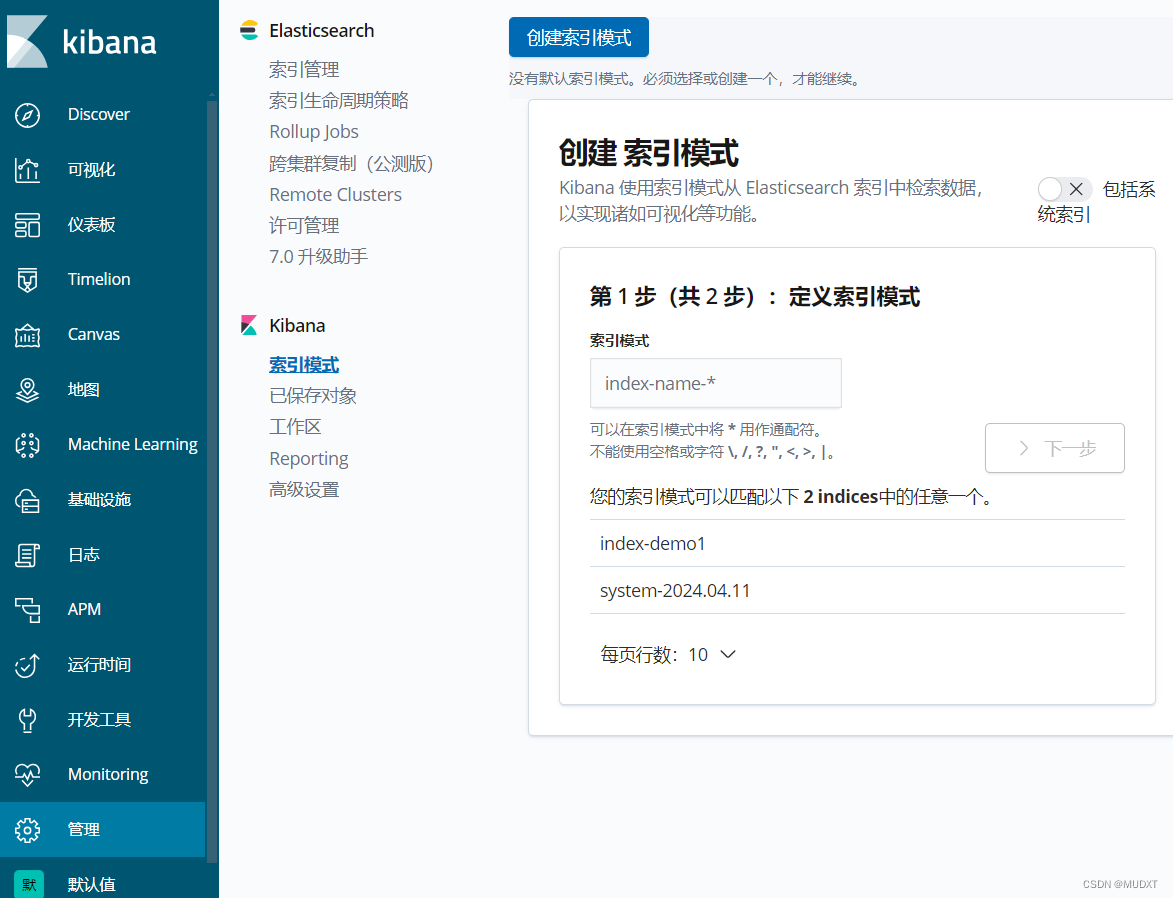Open 索引生命周期策略 link
1173x898 pixels.
(x=339, y=100)
